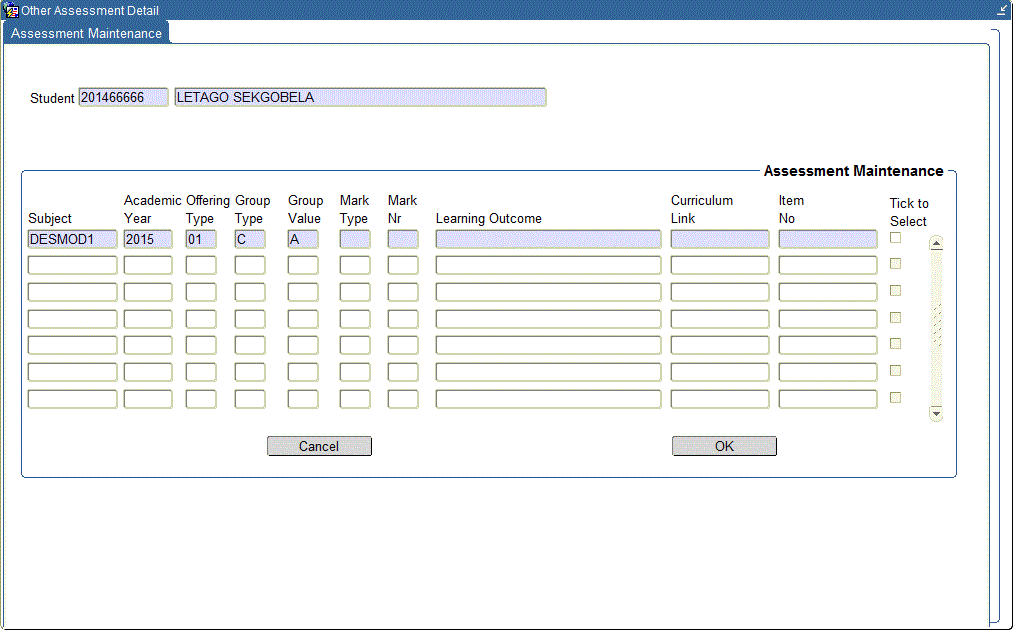Click the Group Value field showing A
The image size is (1015, 632).
pyautogui.click(x=302, y=238)
